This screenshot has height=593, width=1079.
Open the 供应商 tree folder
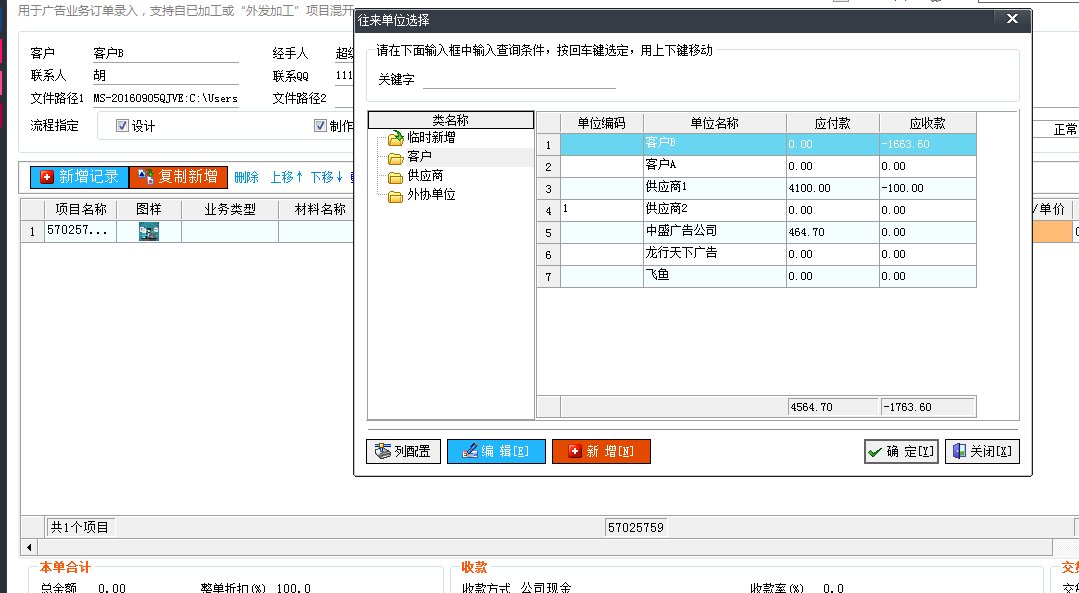point(424,176)
